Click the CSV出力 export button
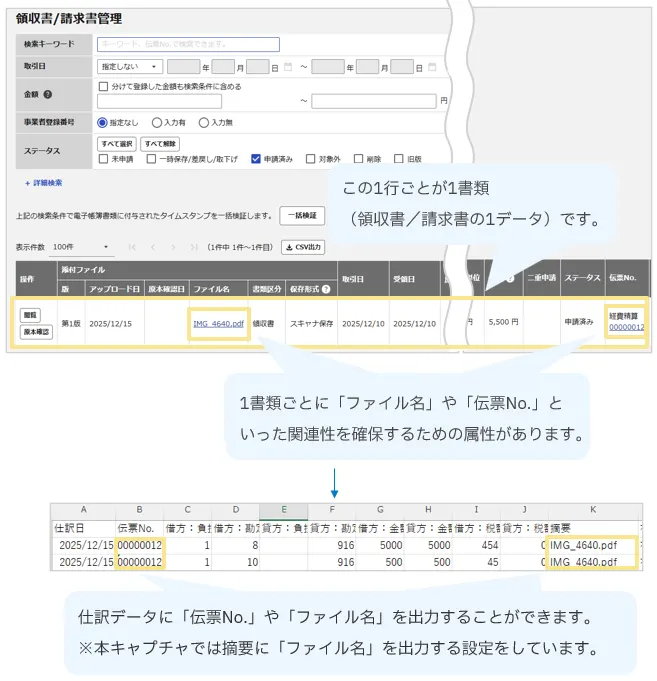 click(303, 247)
